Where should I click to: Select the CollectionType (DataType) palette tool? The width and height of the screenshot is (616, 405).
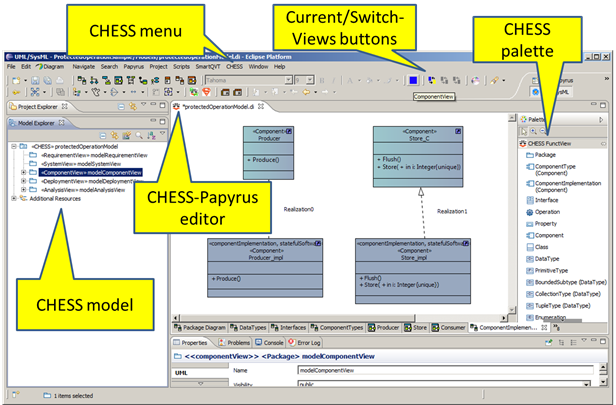(x=564, y=294)
